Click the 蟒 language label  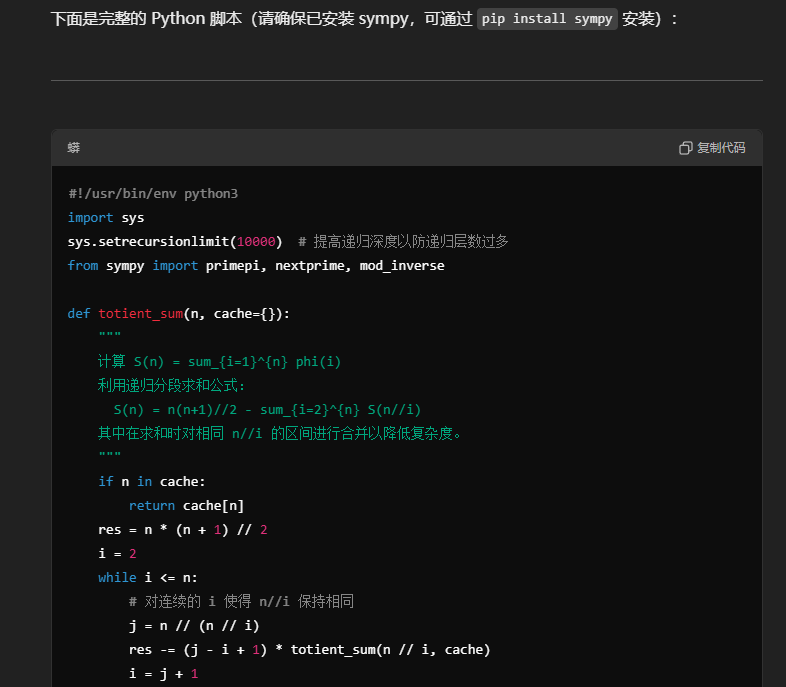74,148
